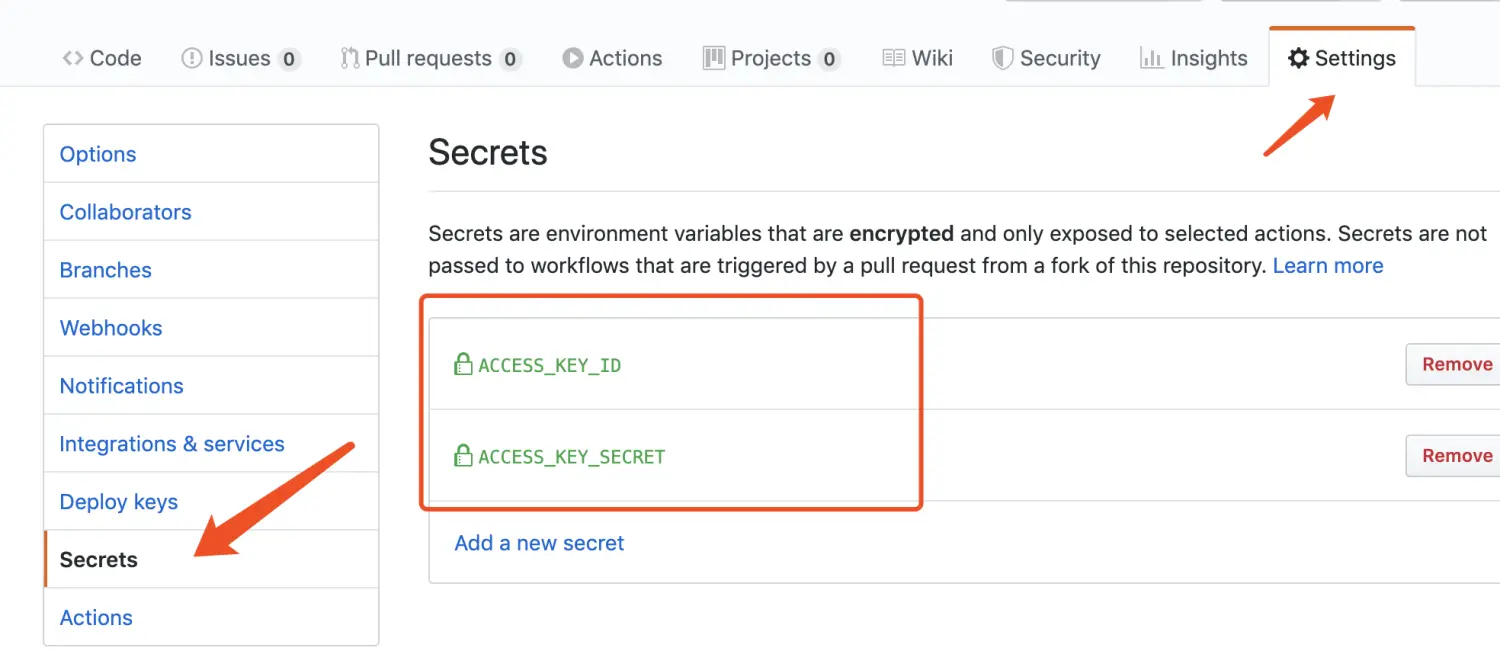Click the Insights bar graph icon
This screenshot has width=1500, height=651.
[x=1151, y=58]
